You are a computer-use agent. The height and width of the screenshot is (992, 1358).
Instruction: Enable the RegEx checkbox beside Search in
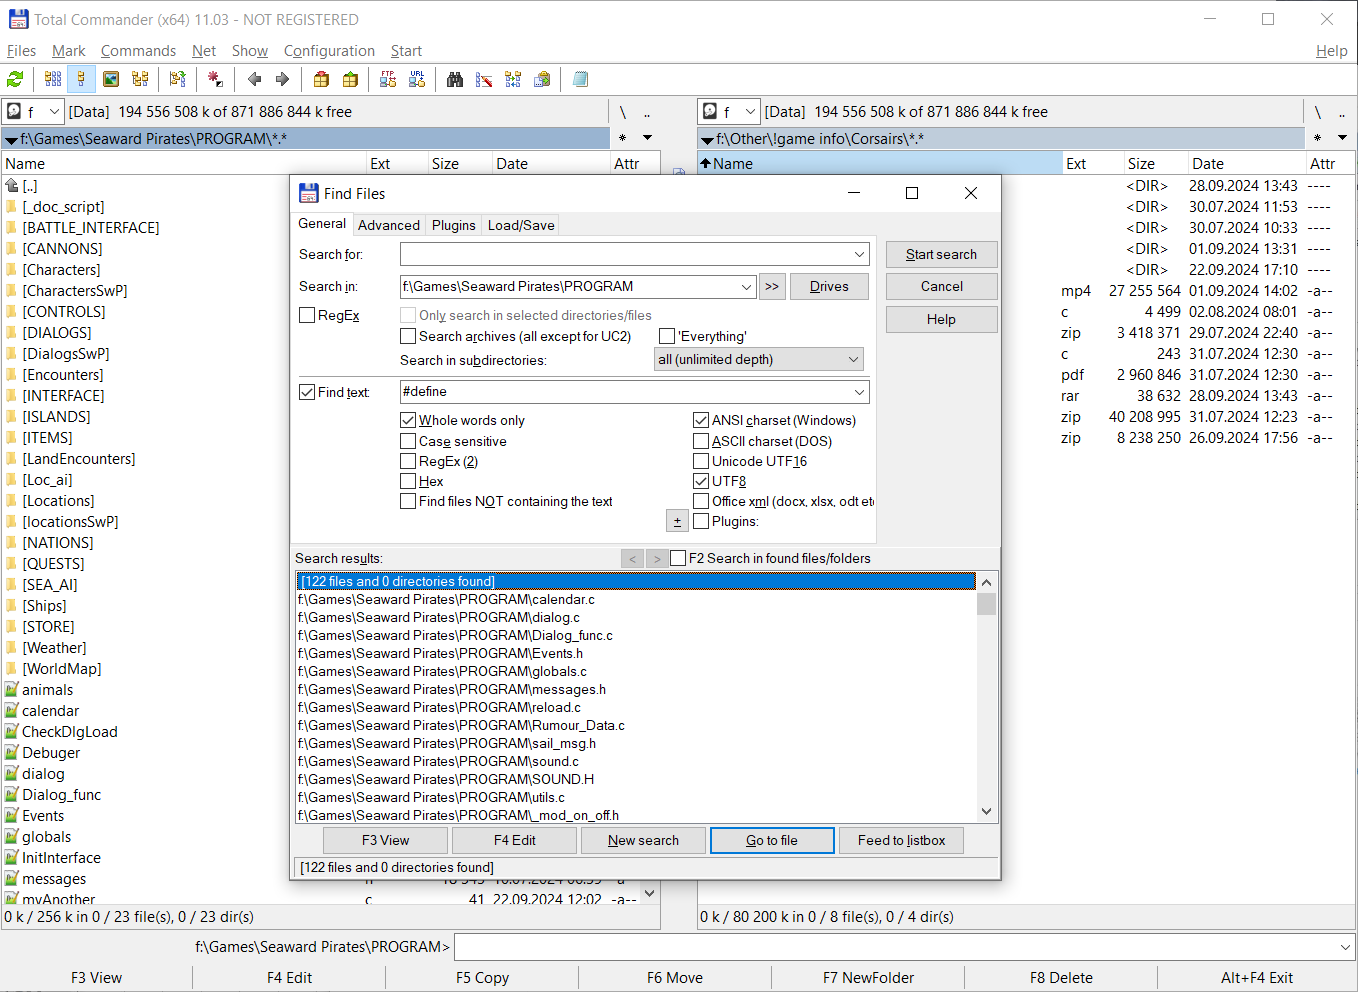click(x=308, y=315)
